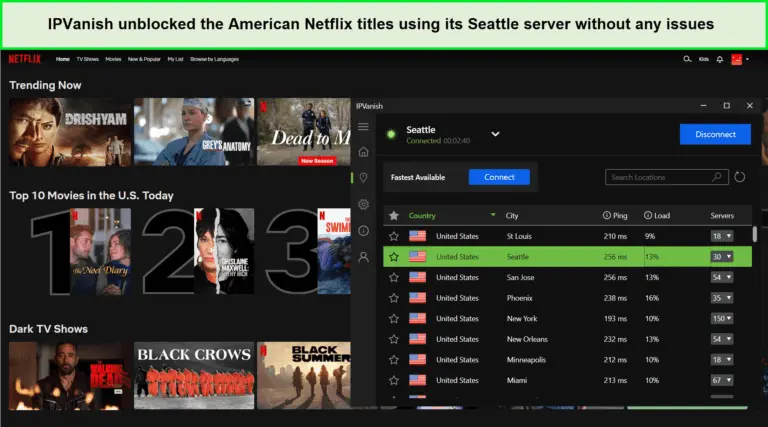Open Phoenix servers dropdown showing 35
The image size is (768, 427).
point(721,298)
